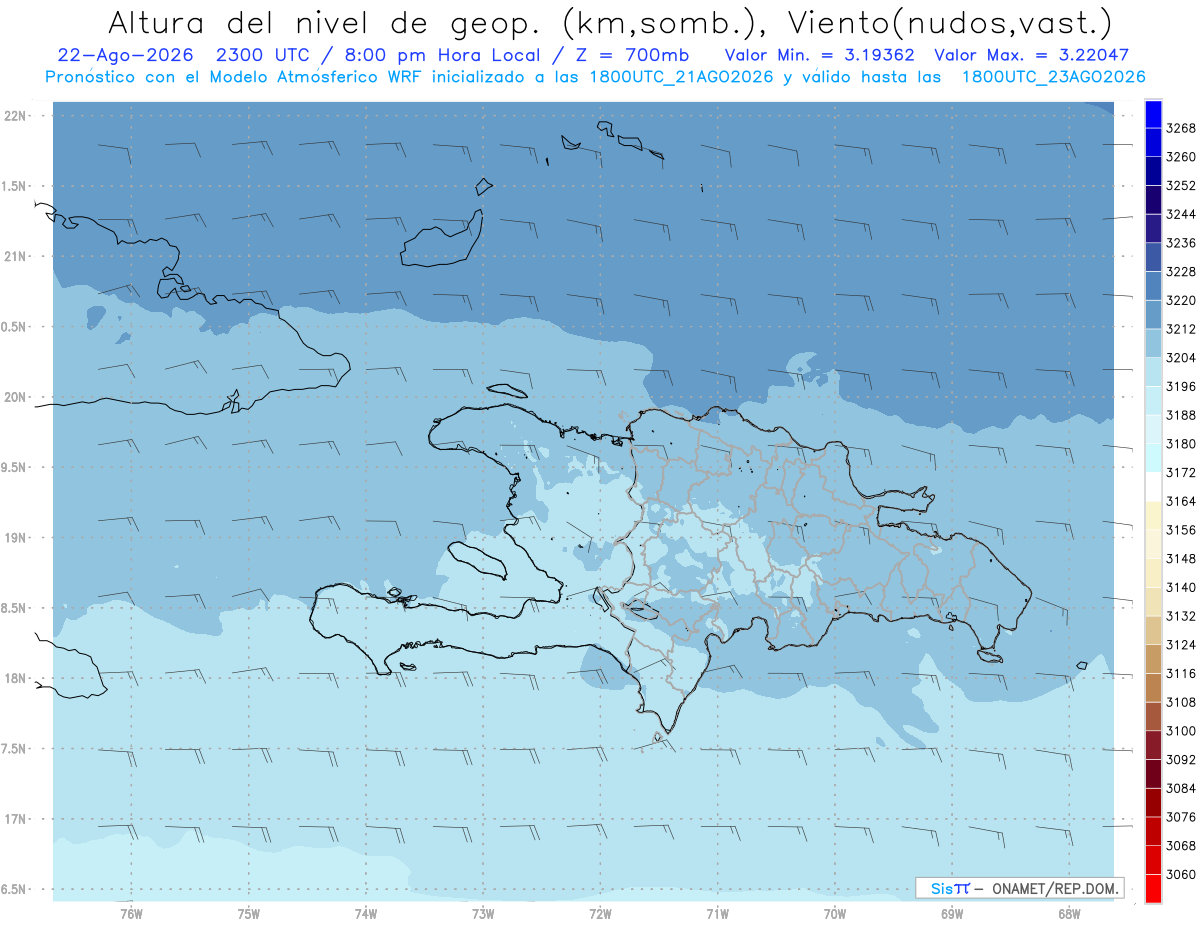
Task: Click the longitude label 74W
Action: pyautogui.click(x=365, y=913)
